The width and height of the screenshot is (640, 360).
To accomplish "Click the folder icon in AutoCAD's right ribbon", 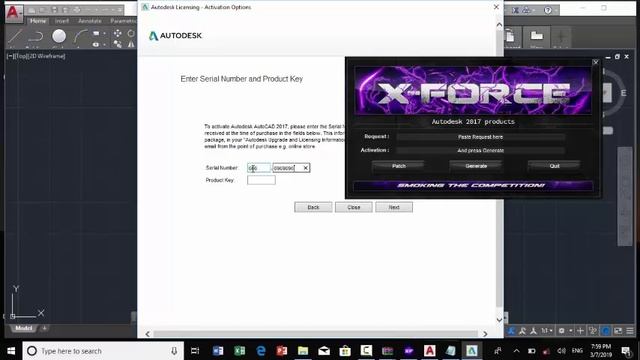I will click(536, 36).
